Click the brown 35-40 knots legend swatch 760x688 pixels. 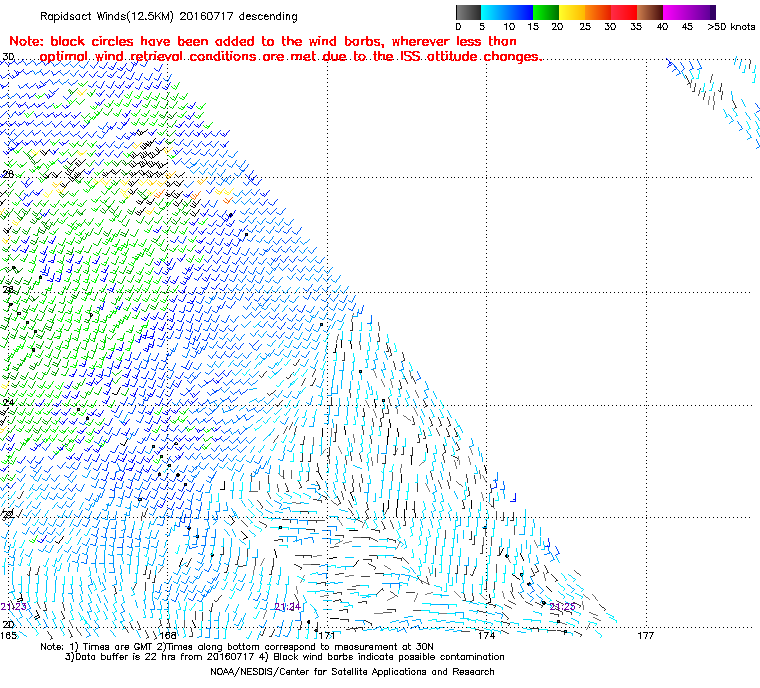(x=650, y=12)
